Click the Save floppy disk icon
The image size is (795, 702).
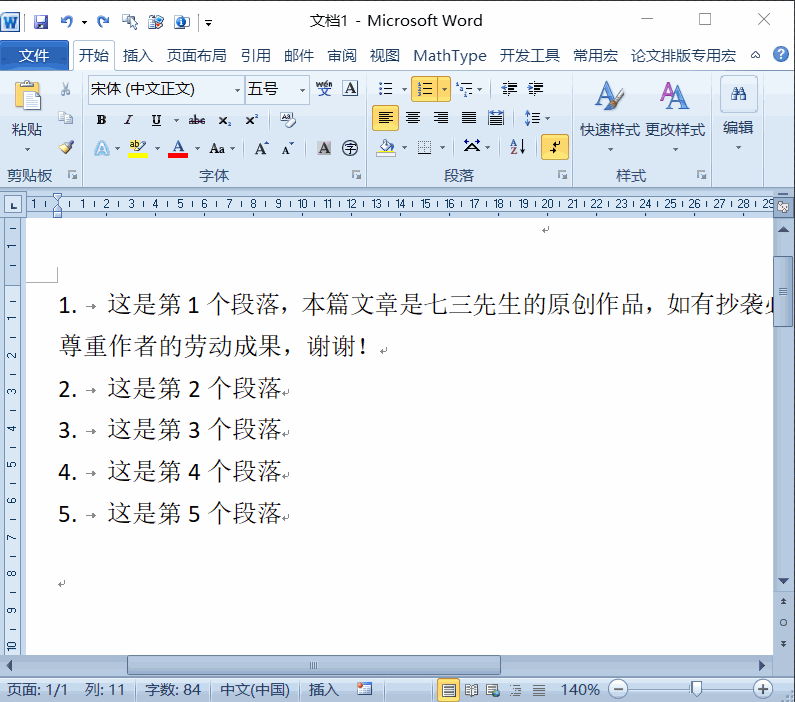41,22
